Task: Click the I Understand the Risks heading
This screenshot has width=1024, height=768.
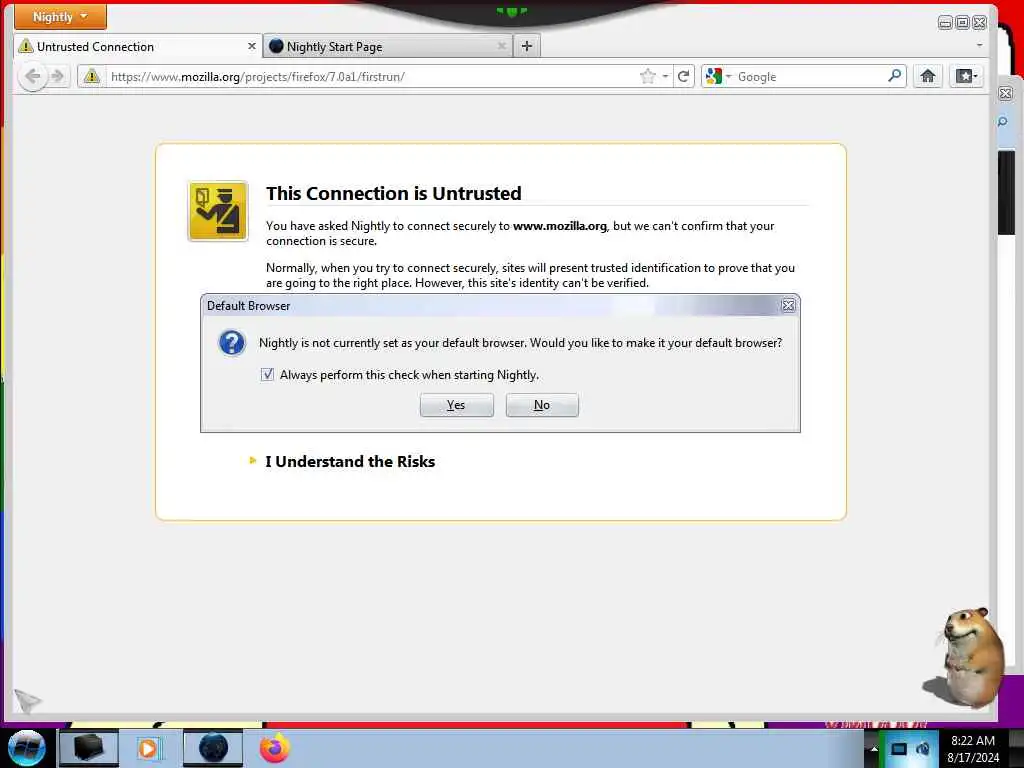Action: pos(350,462)
